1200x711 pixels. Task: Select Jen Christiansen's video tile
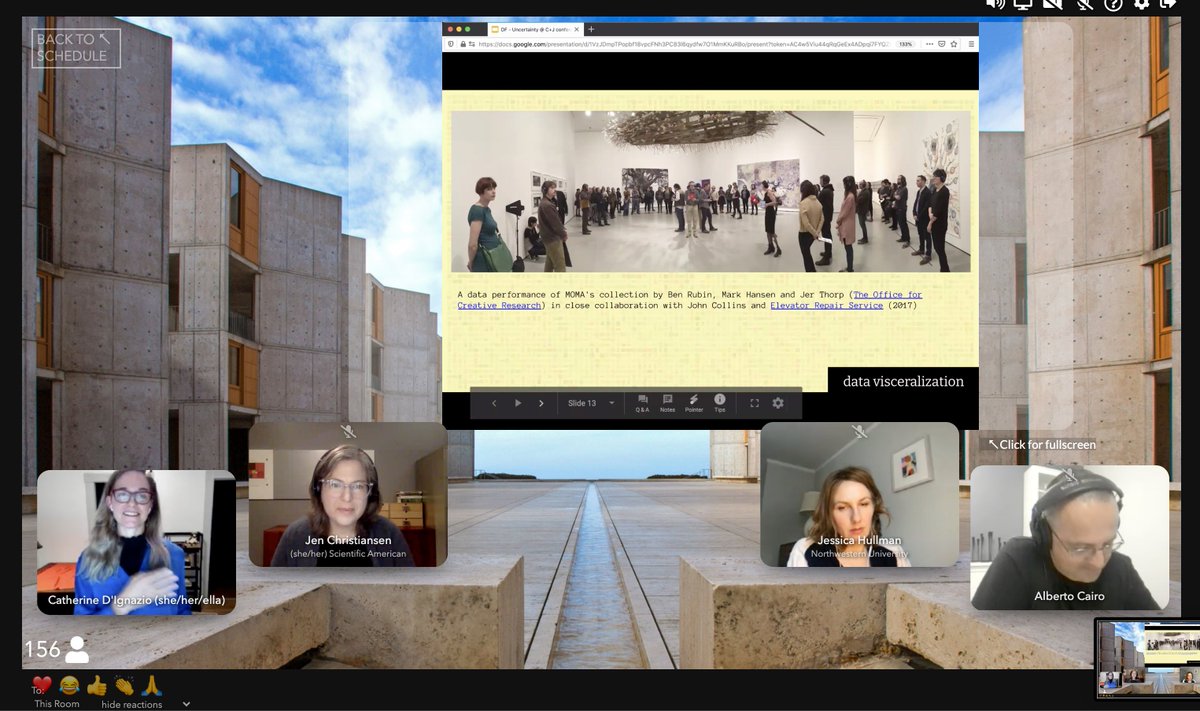[348, 494]
